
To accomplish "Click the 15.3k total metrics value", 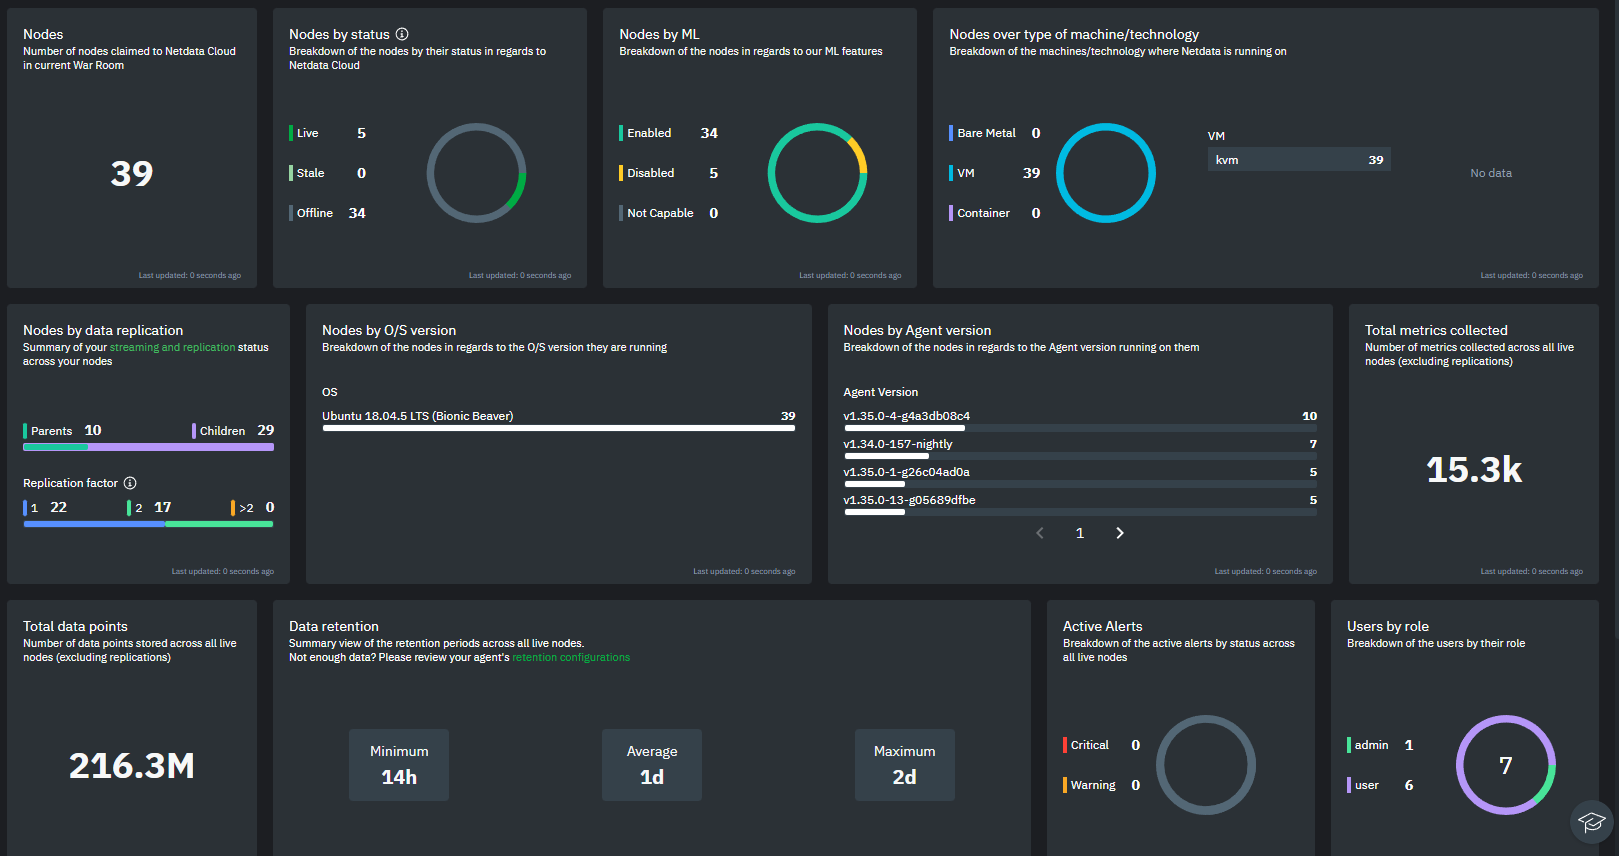I will (x=1474, y=470).
